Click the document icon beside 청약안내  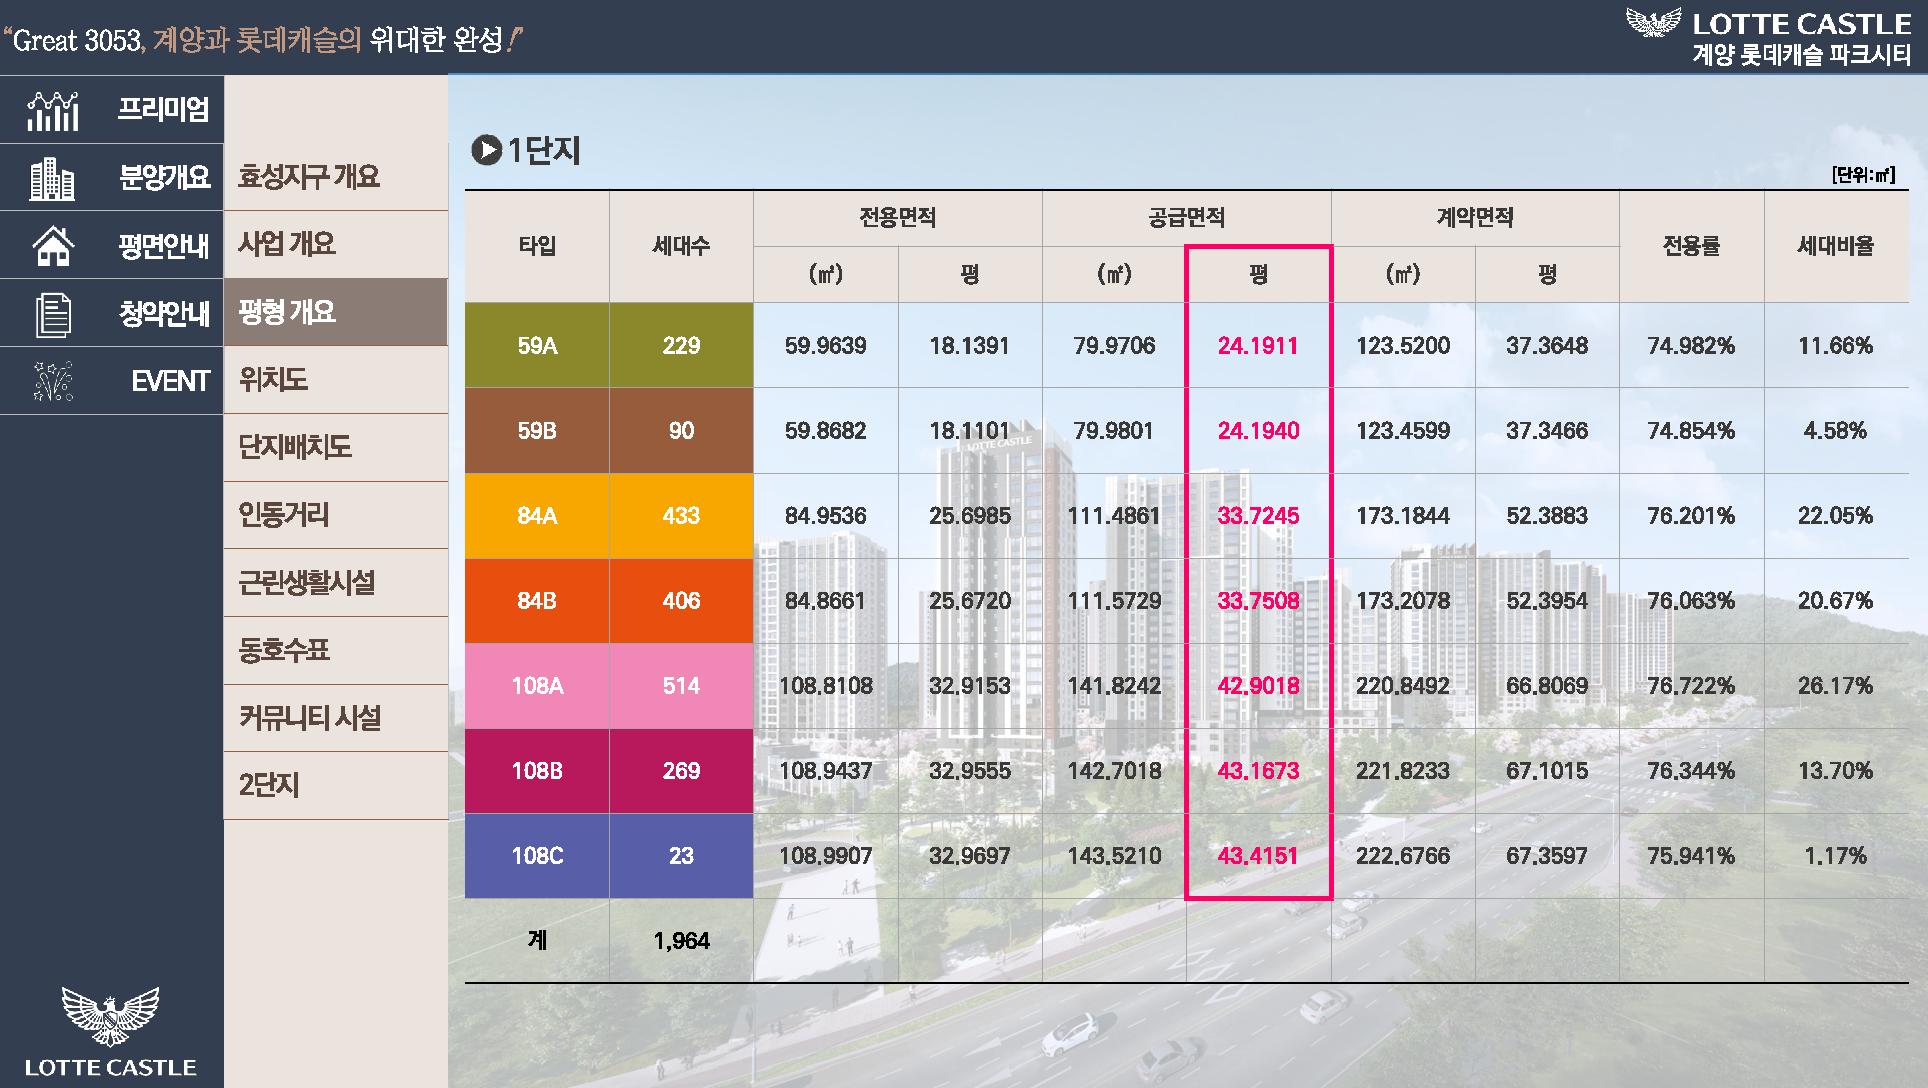[x=53, y=314]
